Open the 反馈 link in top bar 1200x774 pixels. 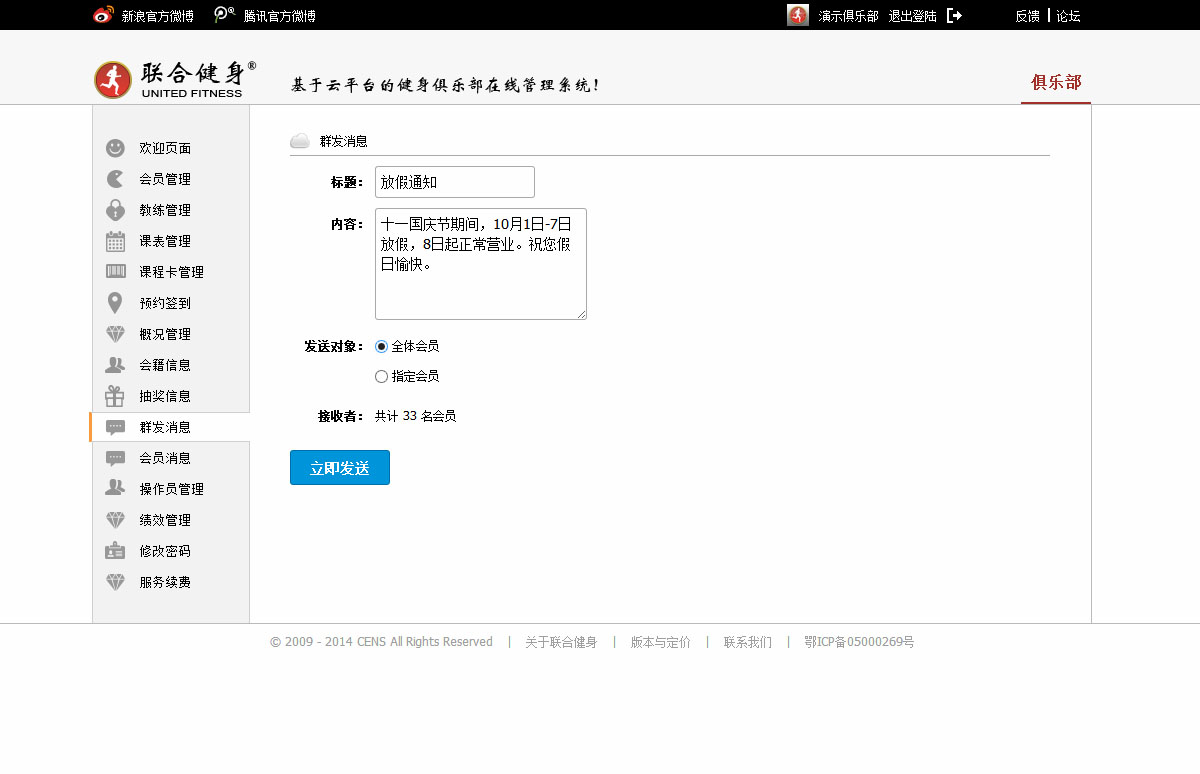(1027, 16)
